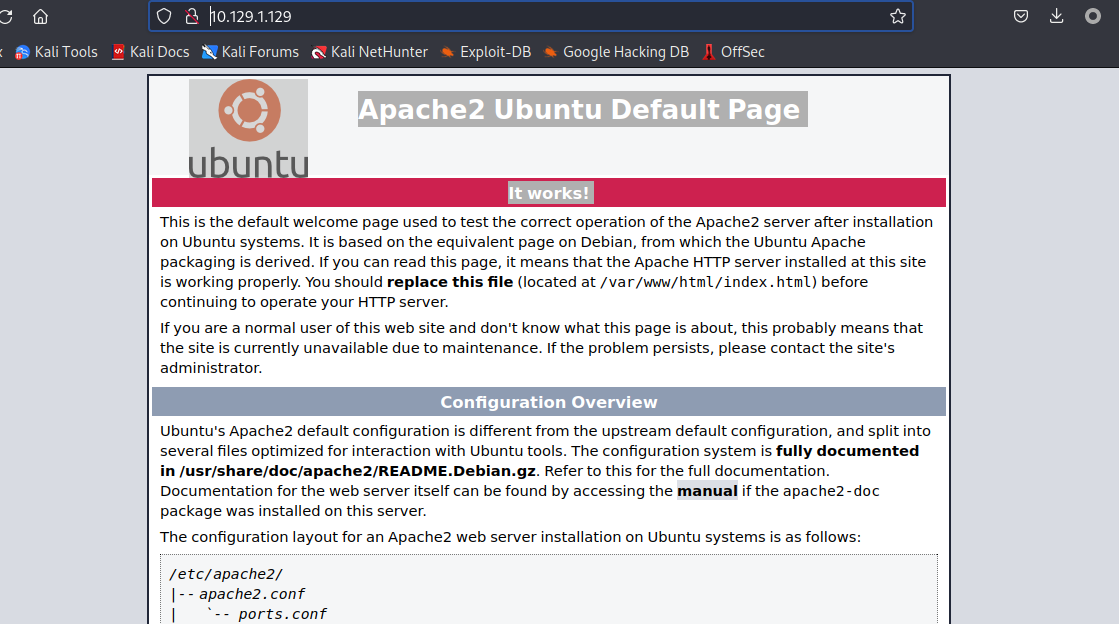Open the Exploit-DB bookmark
This screenshot has height=624, width=1119.
486,52
